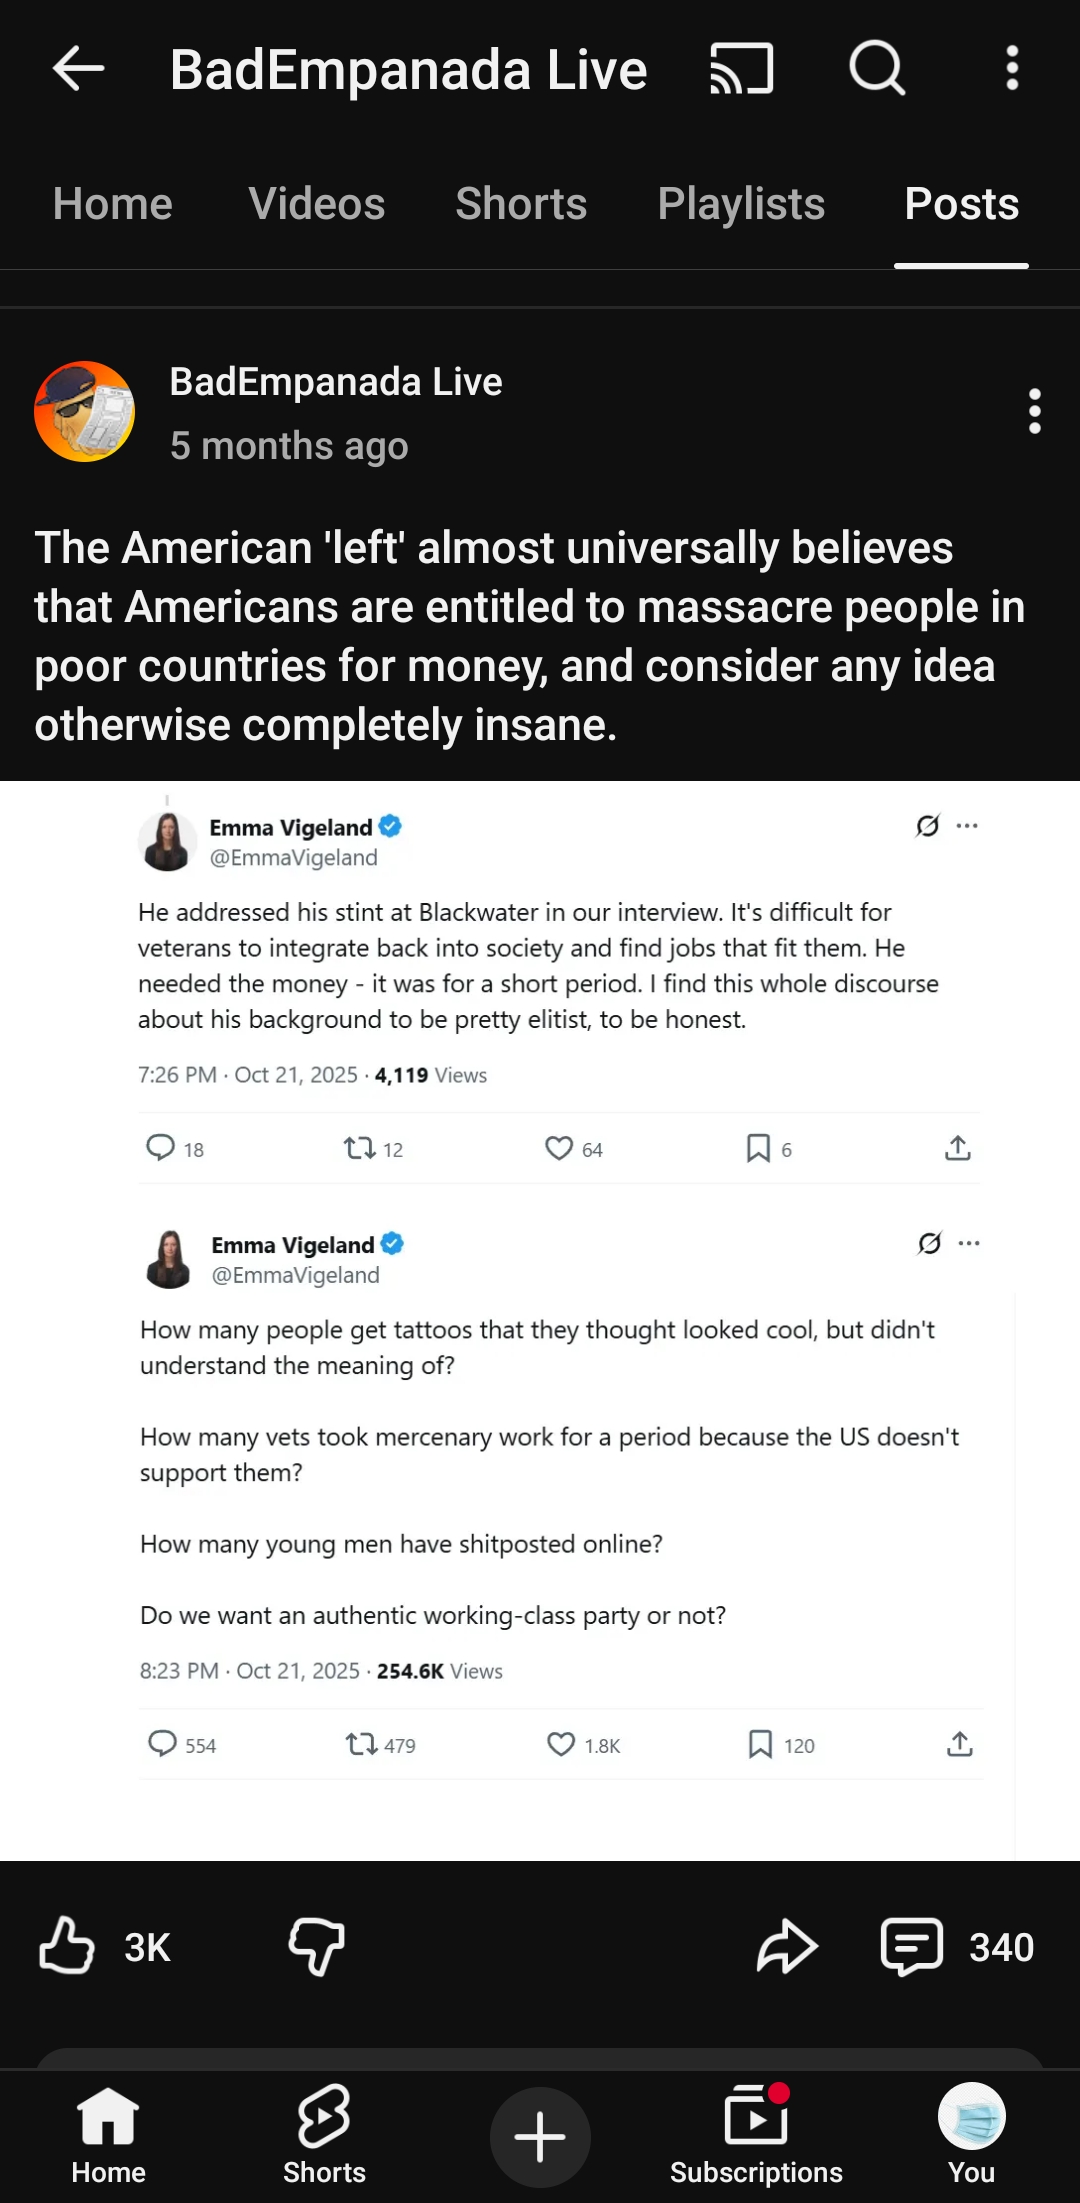This screenshot has height=2203, width=1080.
Task: Open the post's three-dot options menu
Action: 1034,411
